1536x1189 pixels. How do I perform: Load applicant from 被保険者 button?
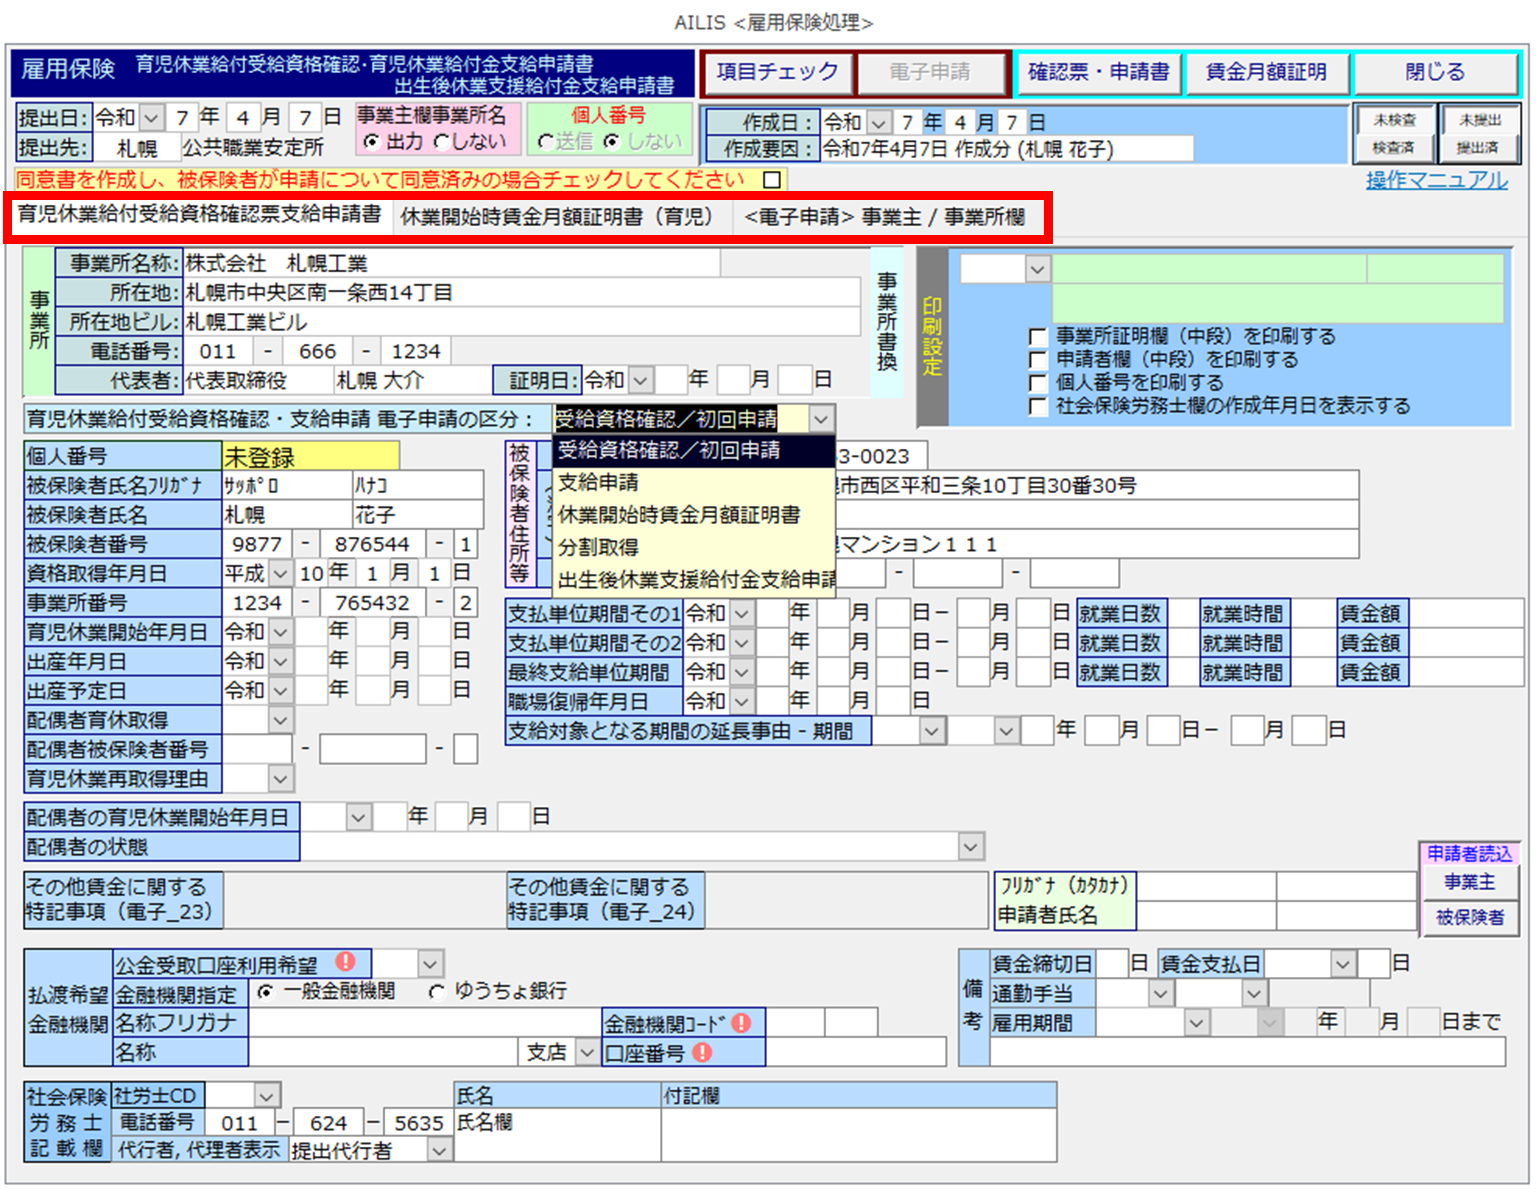pyautogui.click(x=1469, y=917)
